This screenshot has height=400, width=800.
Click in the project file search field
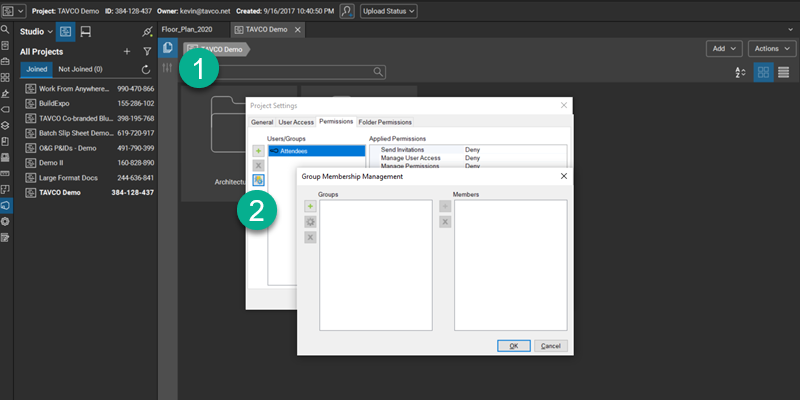[x=284, y=72]
